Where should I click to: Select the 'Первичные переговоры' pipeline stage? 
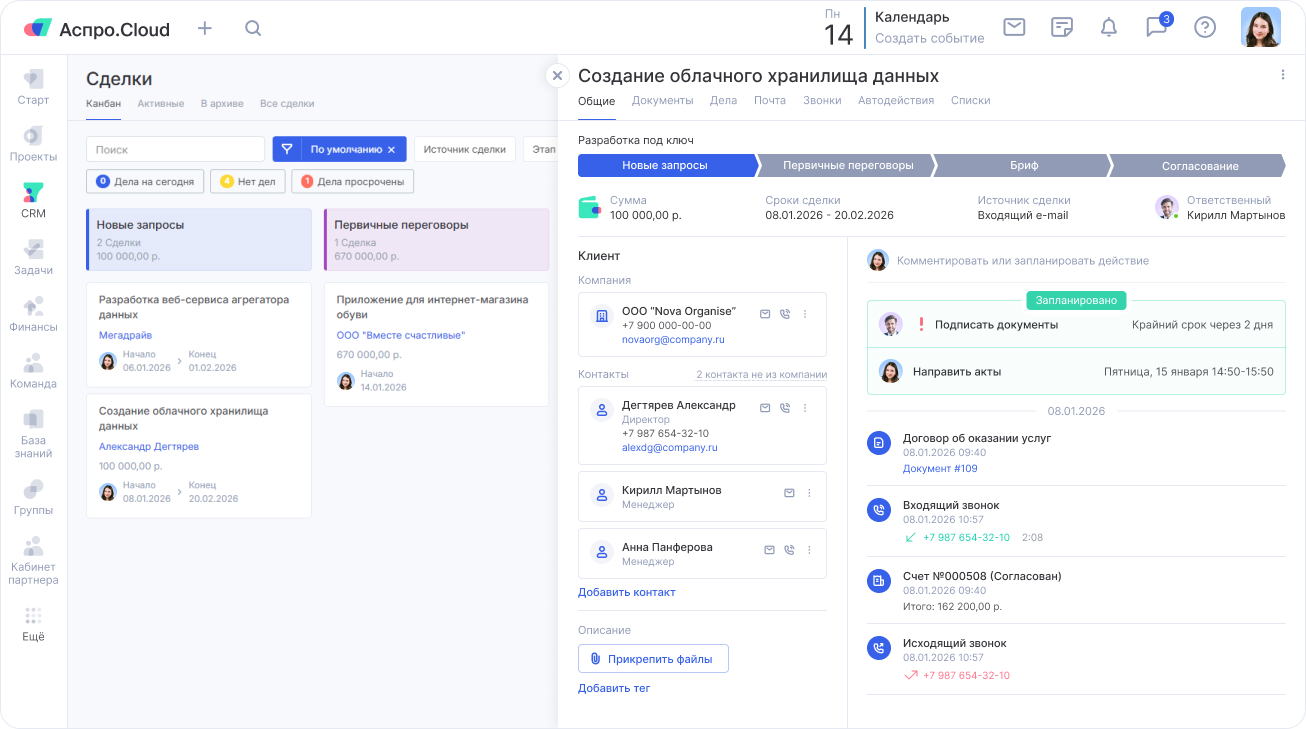pos(847,166)
